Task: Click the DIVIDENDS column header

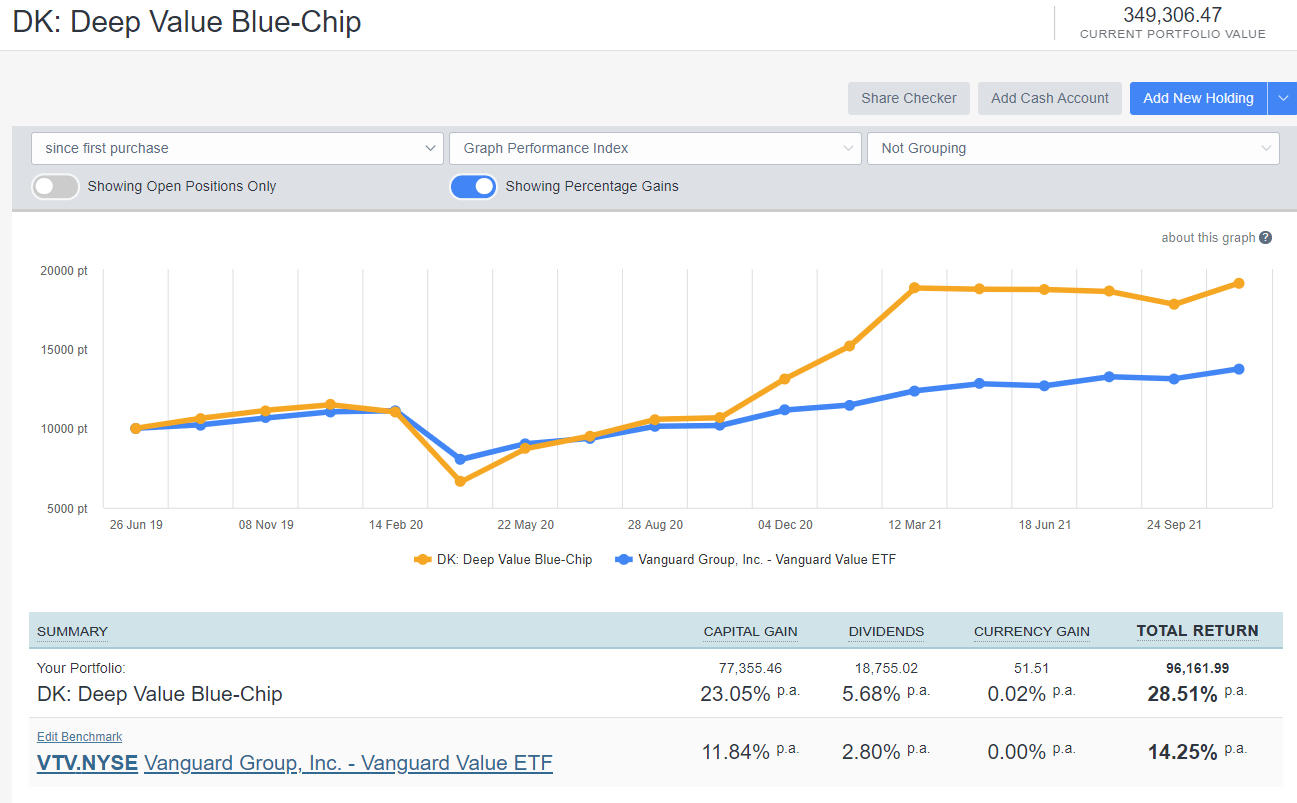Action: [x=886, y=631]
